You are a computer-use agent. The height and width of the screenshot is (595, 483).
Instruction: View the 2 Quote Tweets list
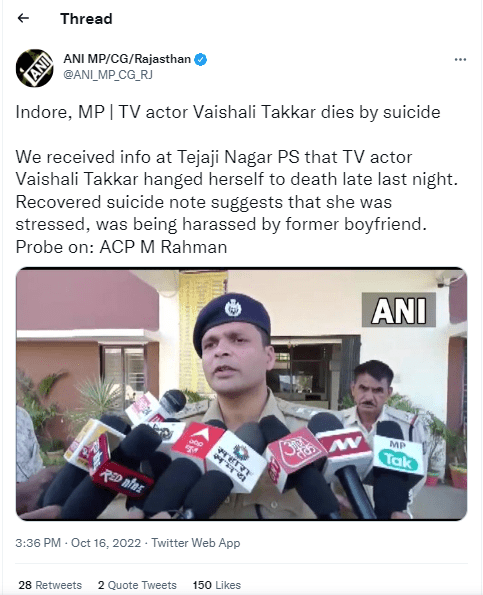137,585
